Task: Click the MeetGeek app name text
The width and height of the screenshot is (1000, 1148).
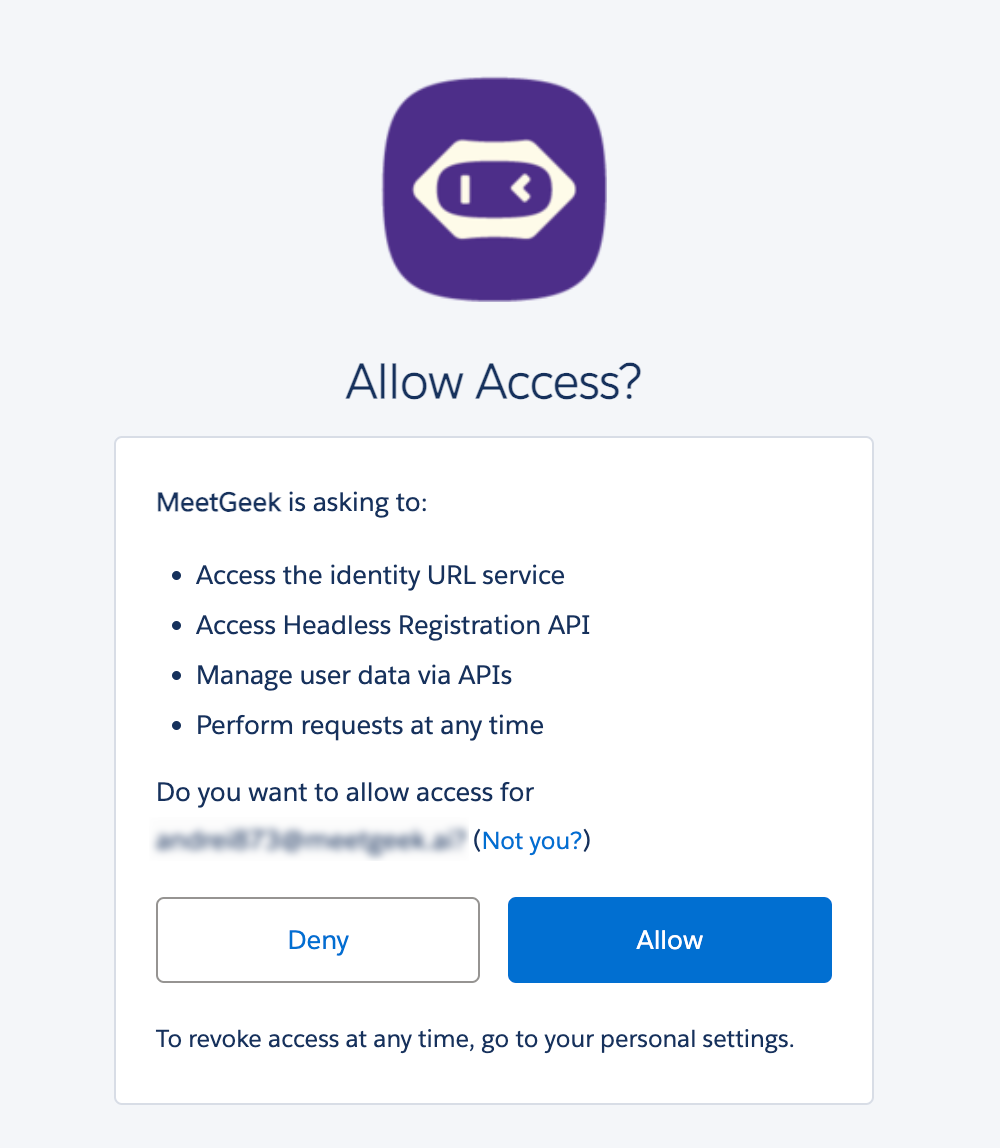Action: pos(219,502)
